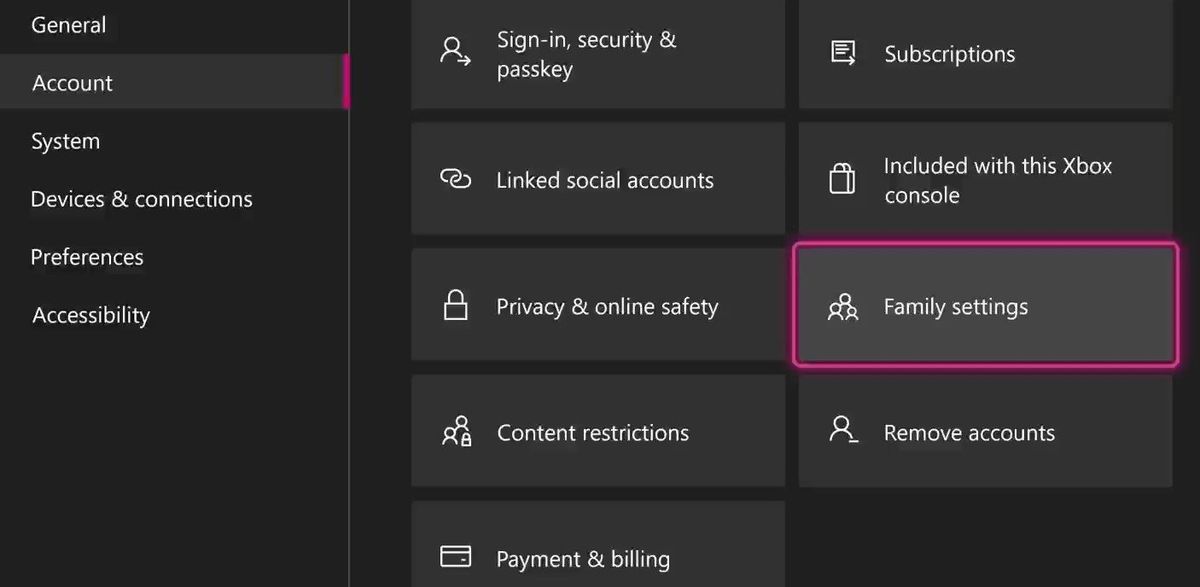This screenshot has height=587, width=1200.
Task: Switch to the General settings tab
Action: click(x=68, y=25)
